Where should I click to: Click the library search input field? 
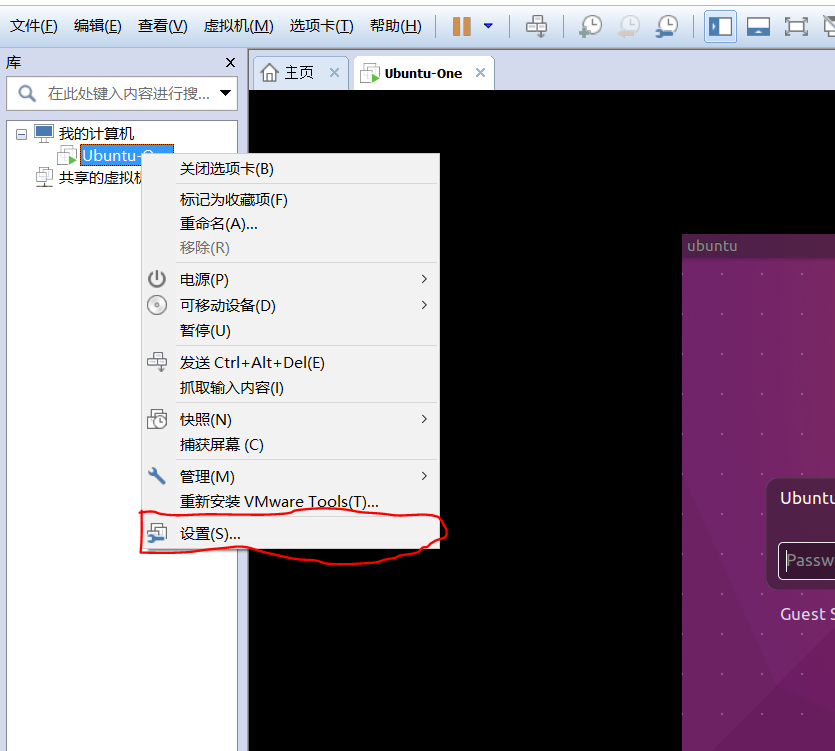pyautogui.click(x=122, y=94)
